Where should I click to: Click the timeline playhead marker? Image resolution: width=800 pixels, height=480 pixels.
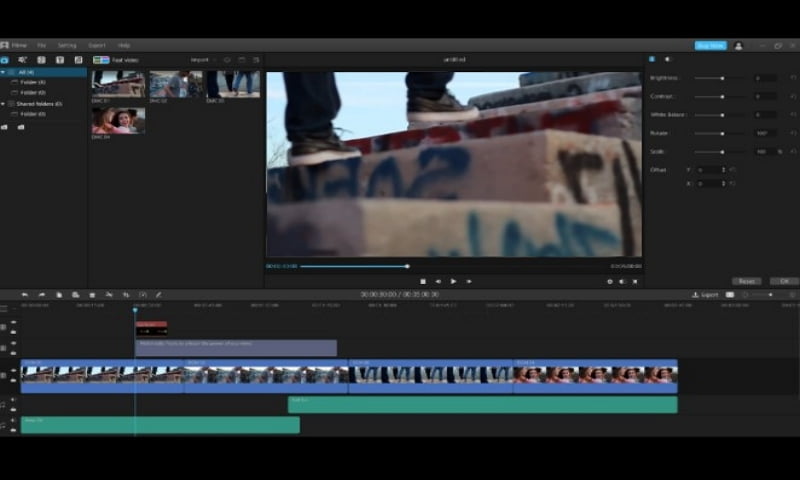(x=135, y=310)
